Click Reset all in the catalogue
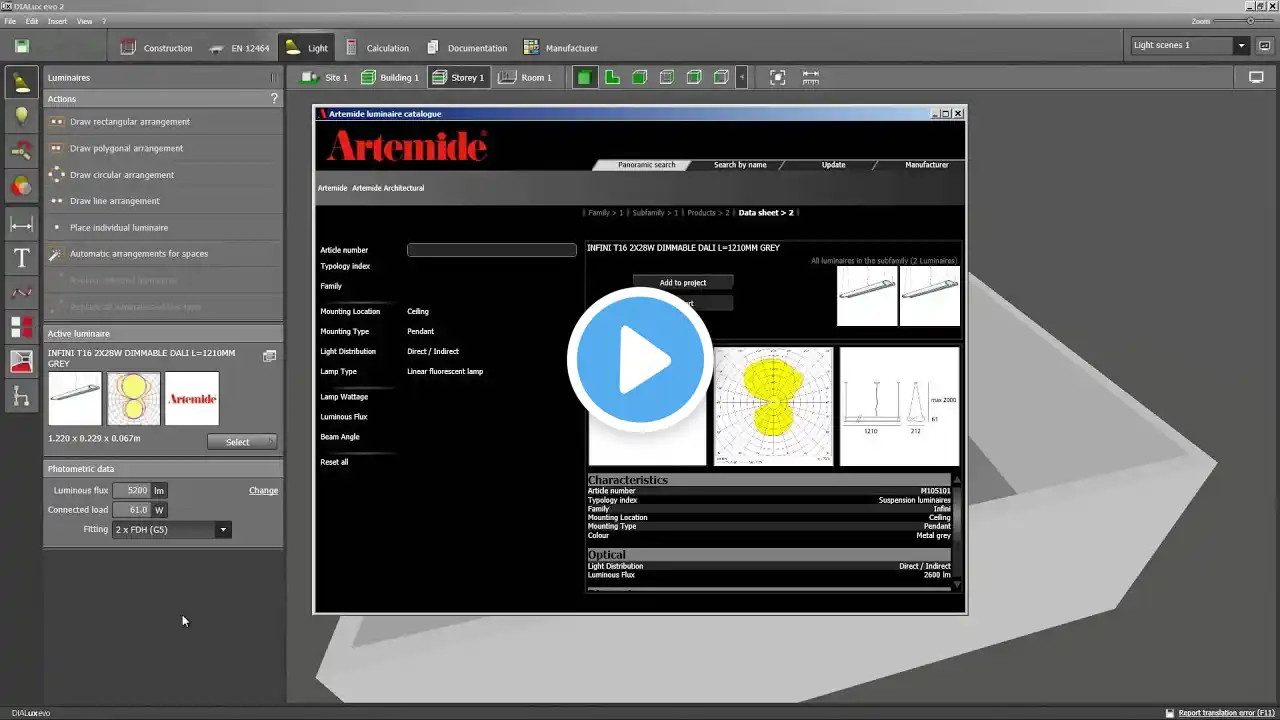 pos(334,462)
